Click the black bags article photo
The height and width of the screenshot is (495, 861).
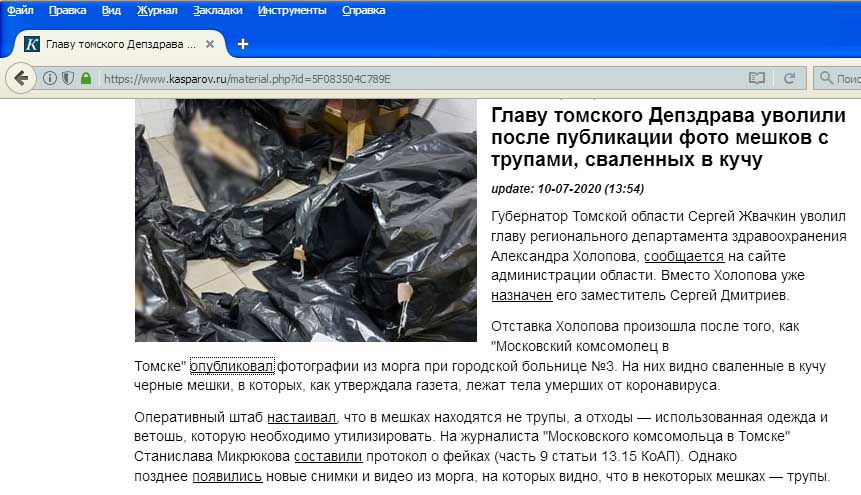coord(306,220)
